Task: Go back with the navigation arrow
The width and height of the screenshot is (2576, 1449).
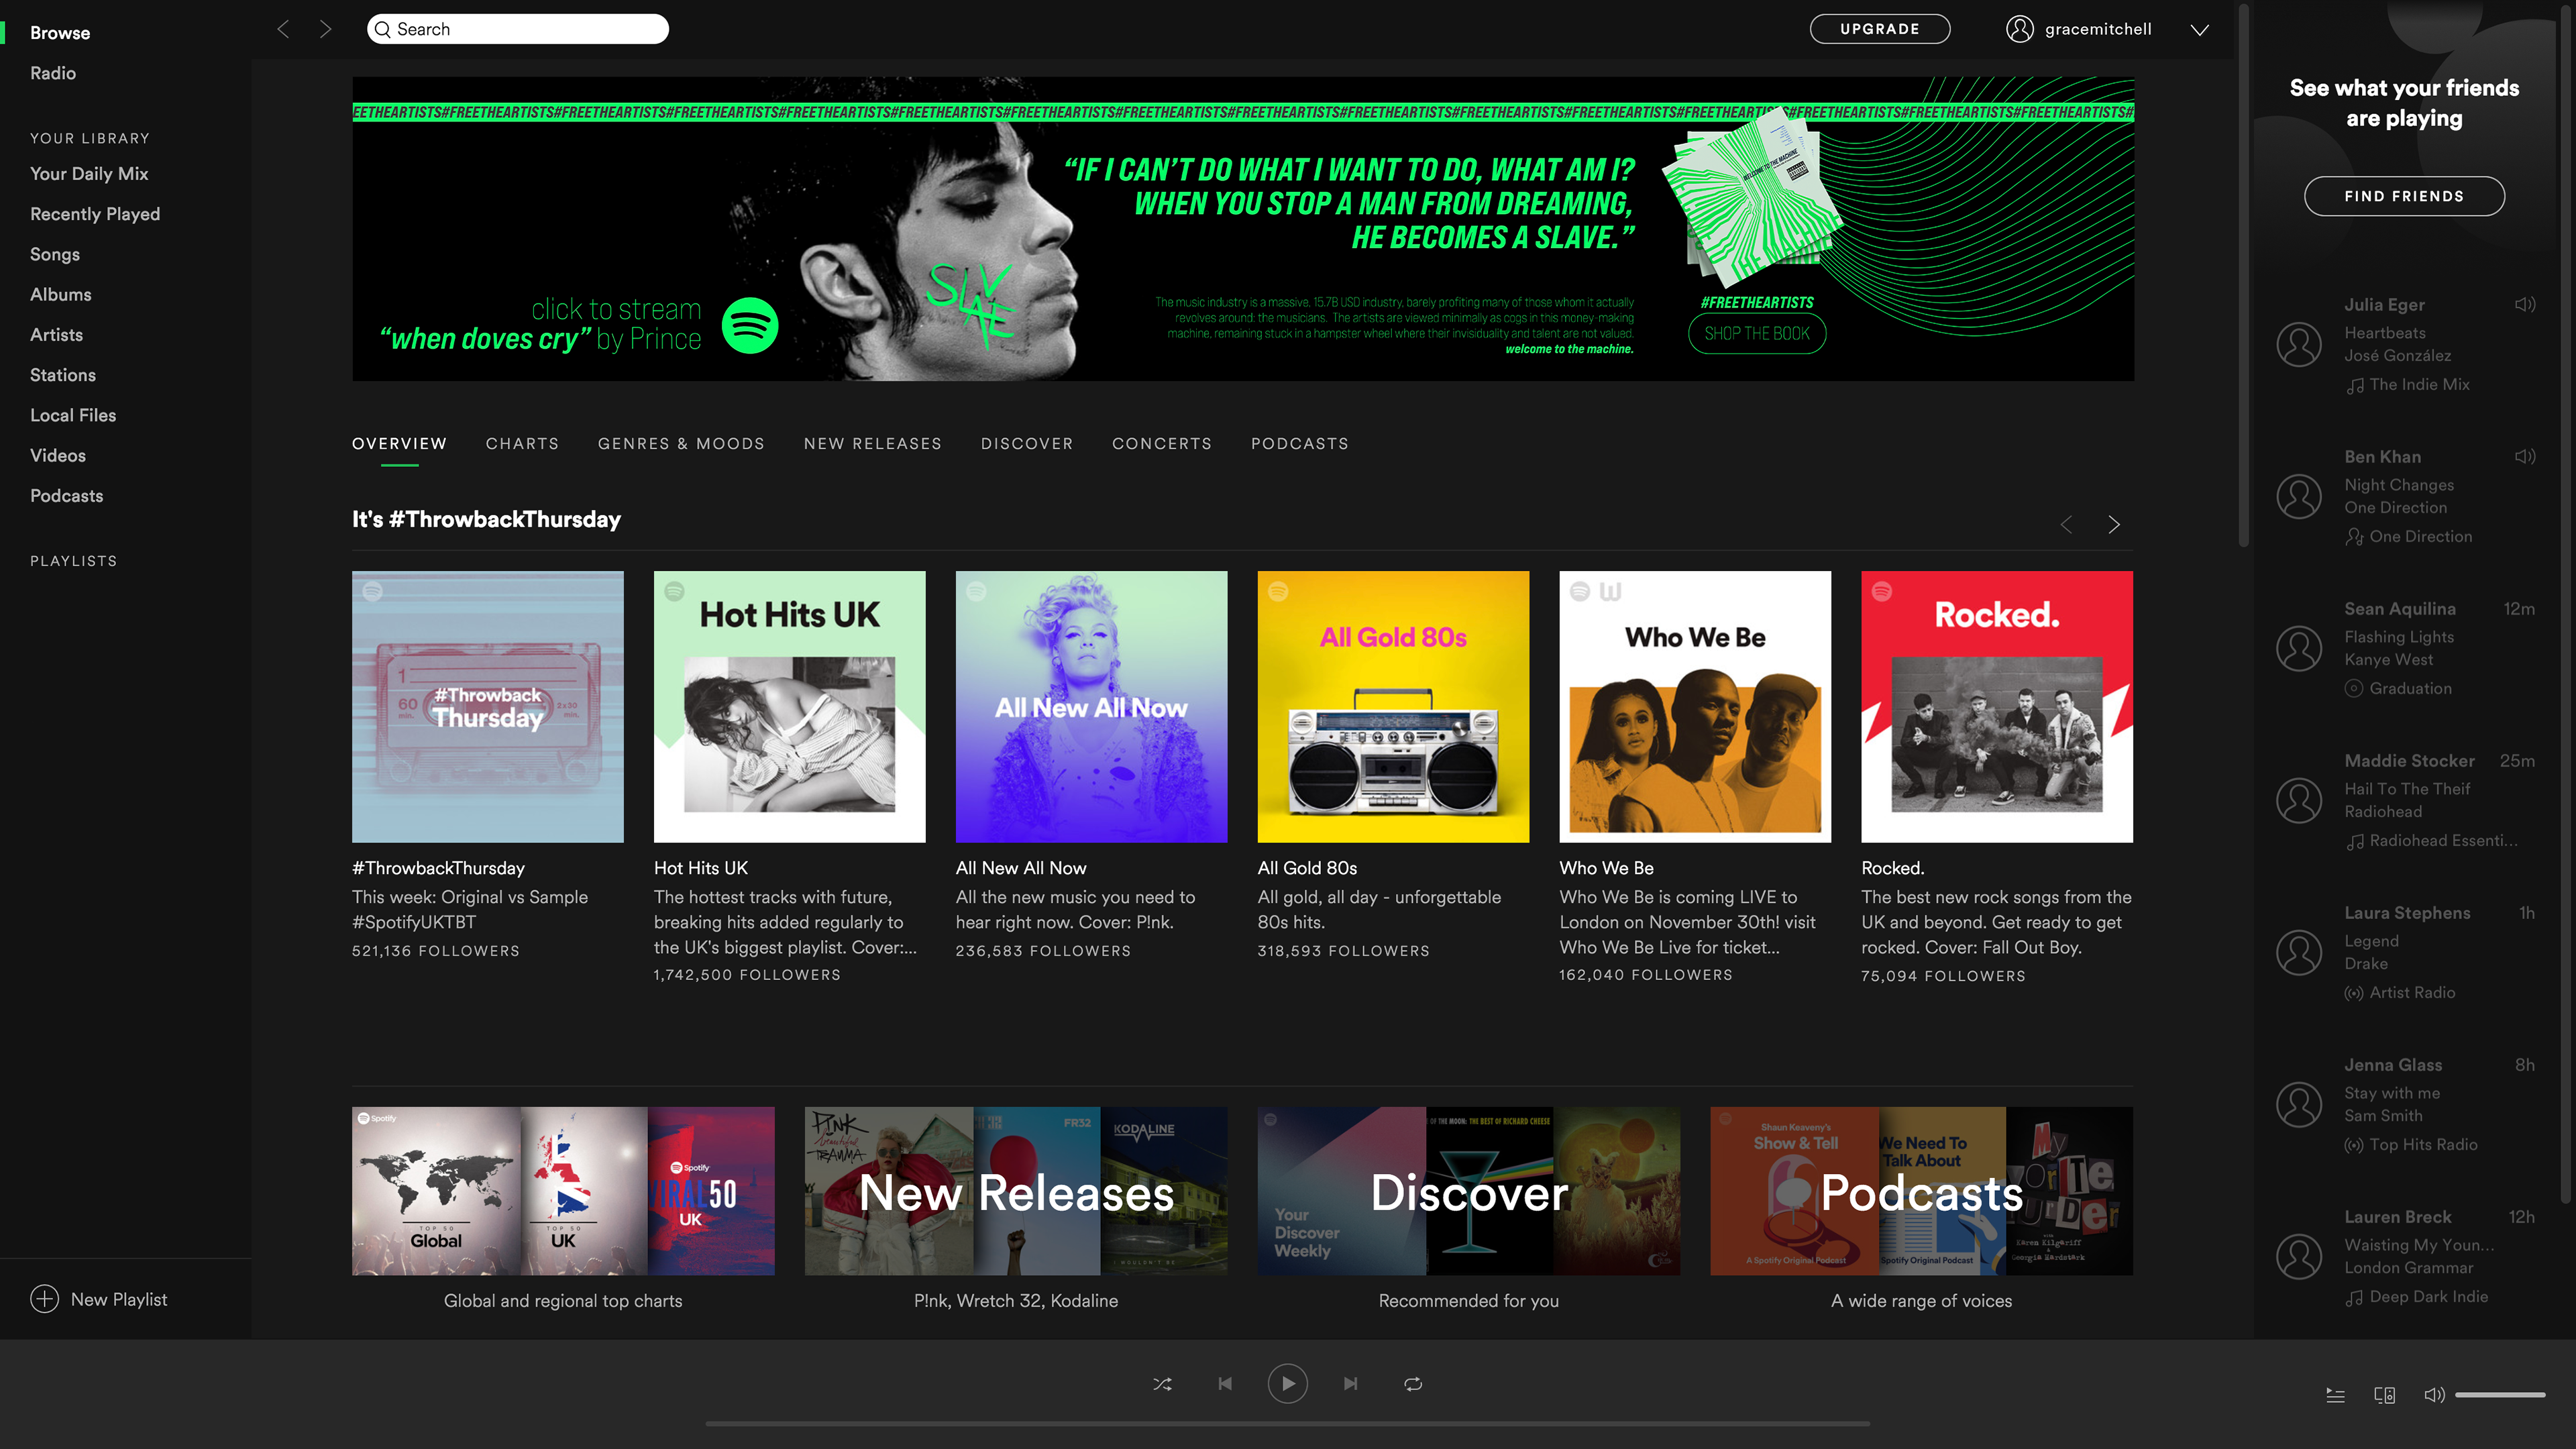Action: [283, 29]
